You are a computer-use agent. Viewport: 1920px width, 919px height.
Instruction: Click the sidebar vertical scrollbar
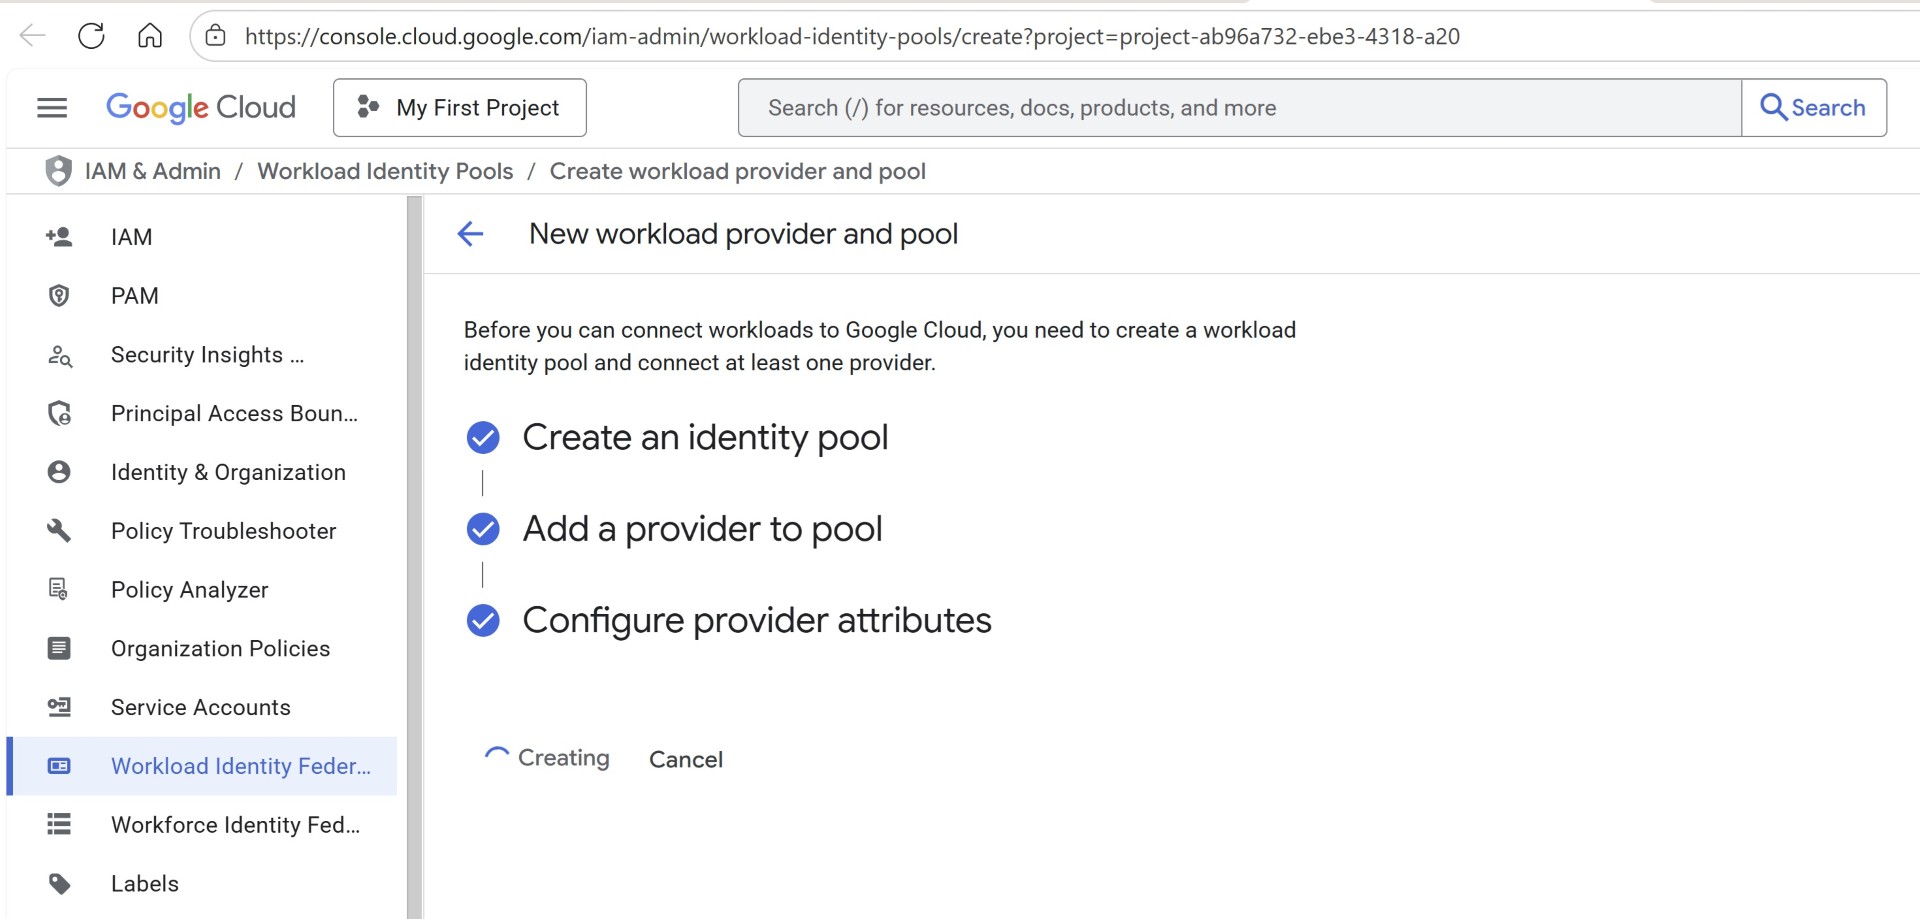coord(414,557)
